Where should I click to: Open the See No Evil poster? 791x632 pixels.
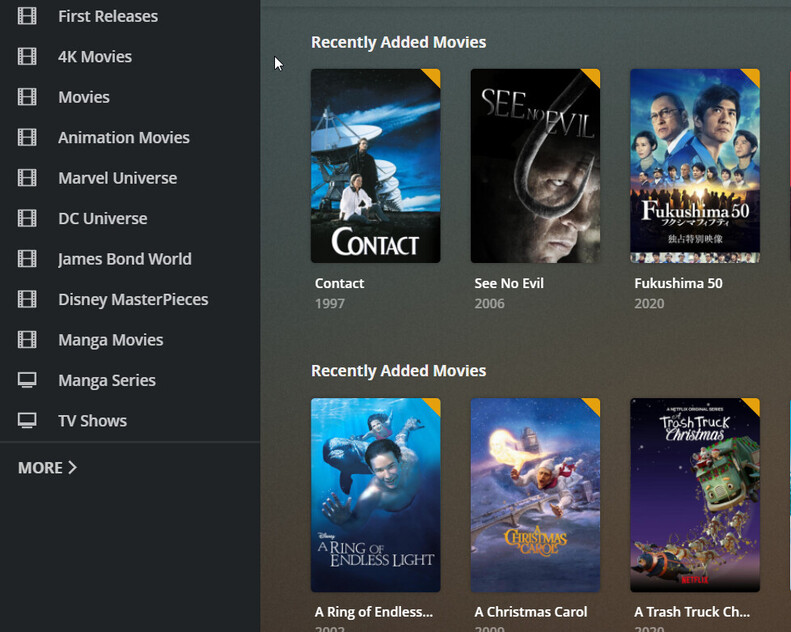(x=535, y=166)
